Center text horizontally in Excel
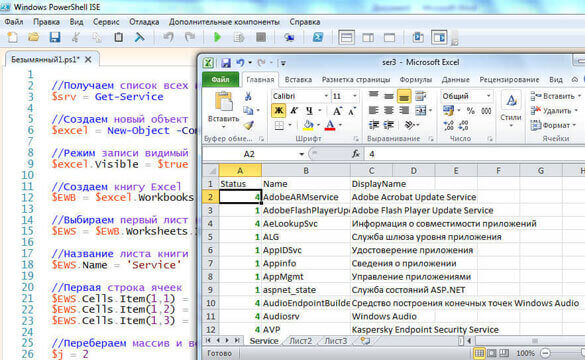The height and width of the screenshot is (360, 585). 388,110
